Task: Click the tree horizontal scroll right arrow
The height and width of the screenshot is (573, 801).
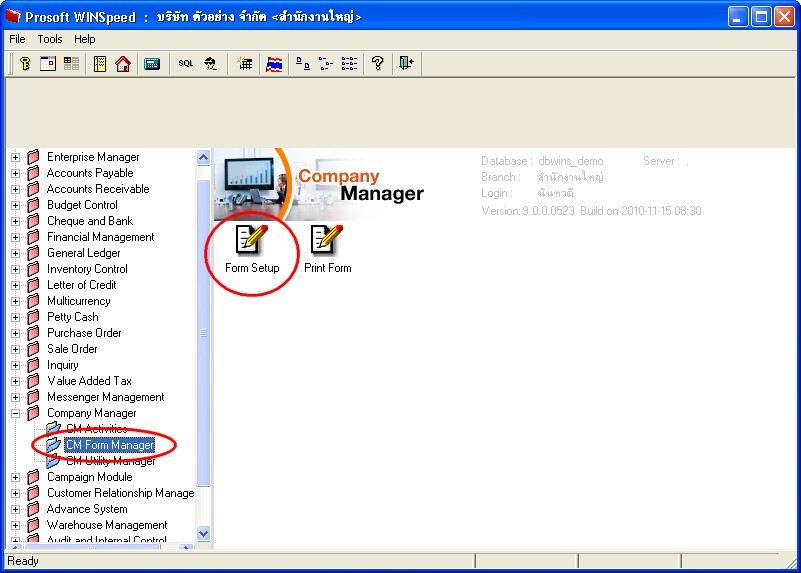Action: 186,547
